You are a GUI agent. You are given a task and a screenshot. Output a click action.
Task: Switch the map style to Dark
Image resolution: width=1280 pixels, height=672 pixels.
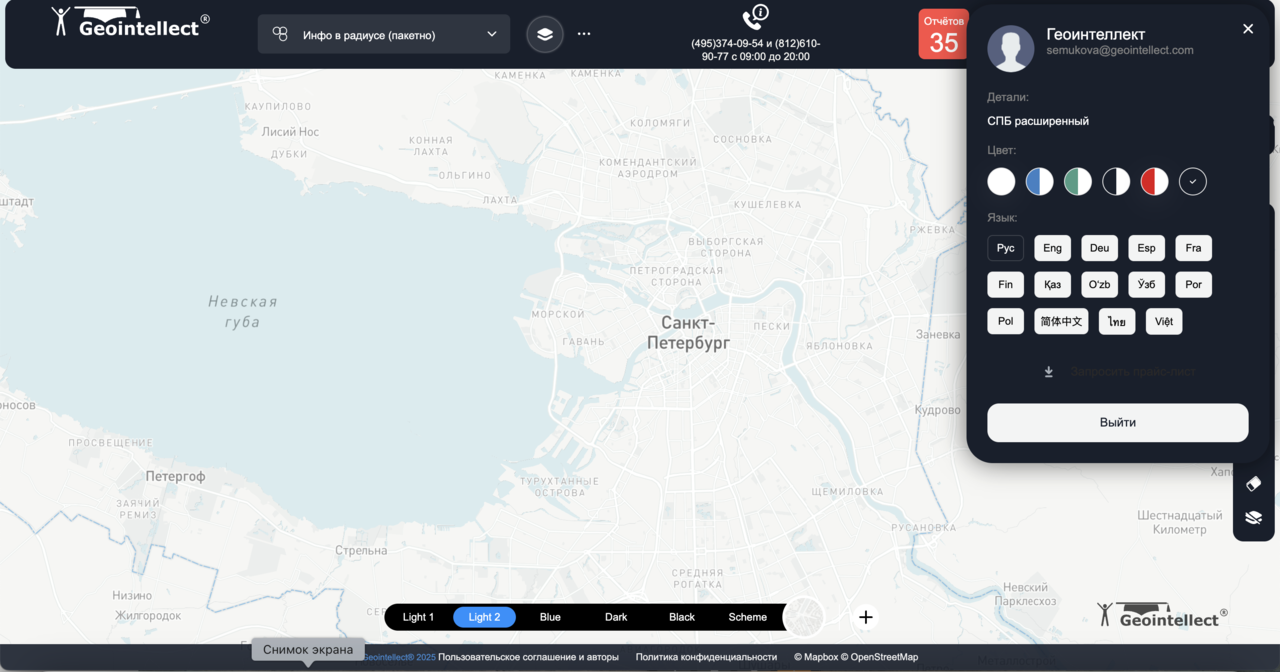(x=616, y=617)
